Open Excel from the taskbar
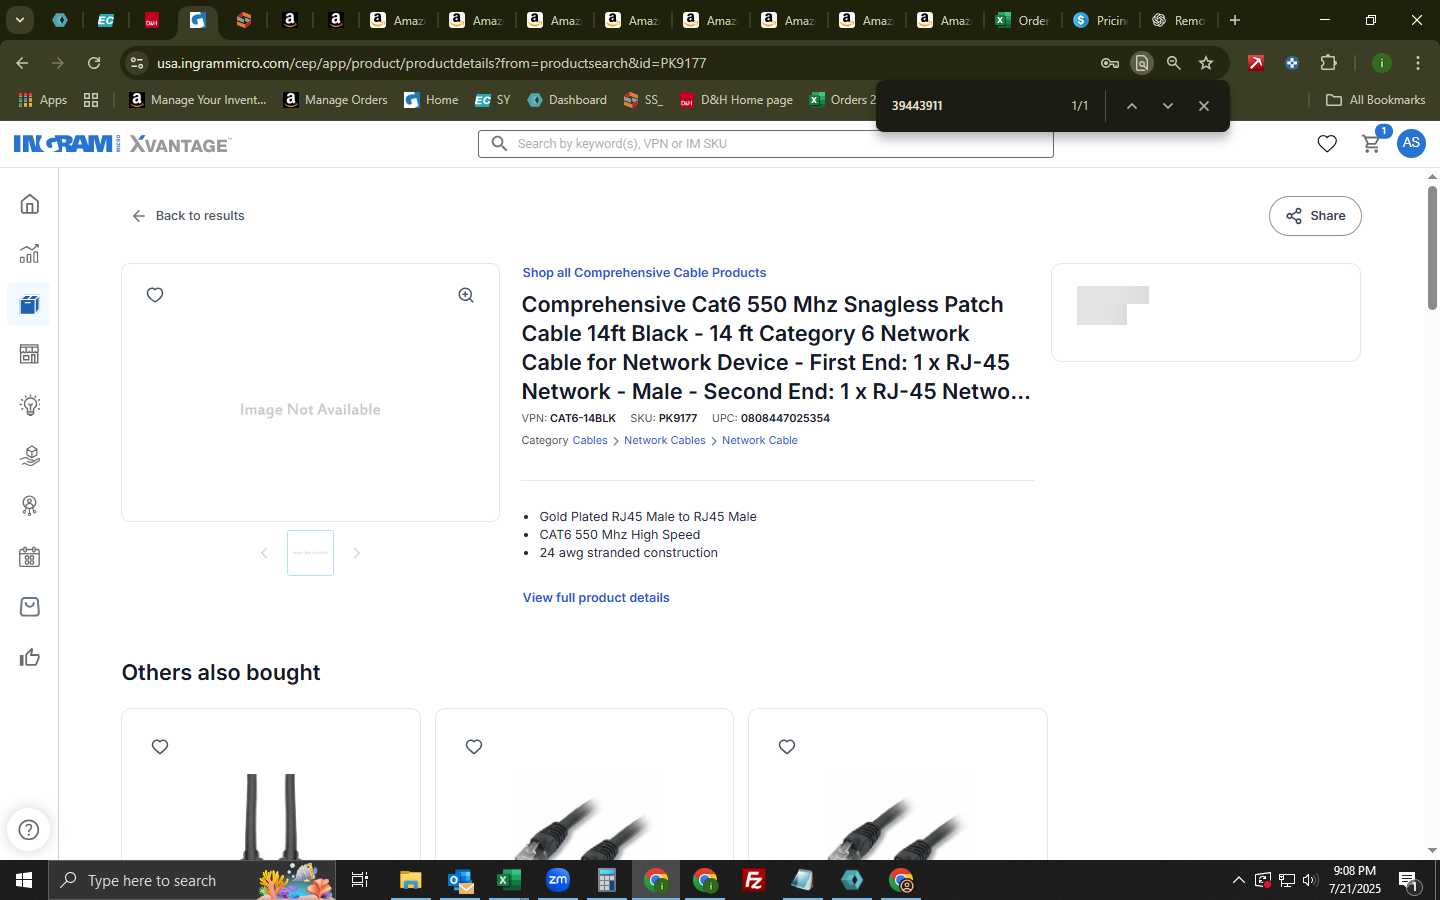The height and width of the screenshot is (900, 1440). point(508,880)
